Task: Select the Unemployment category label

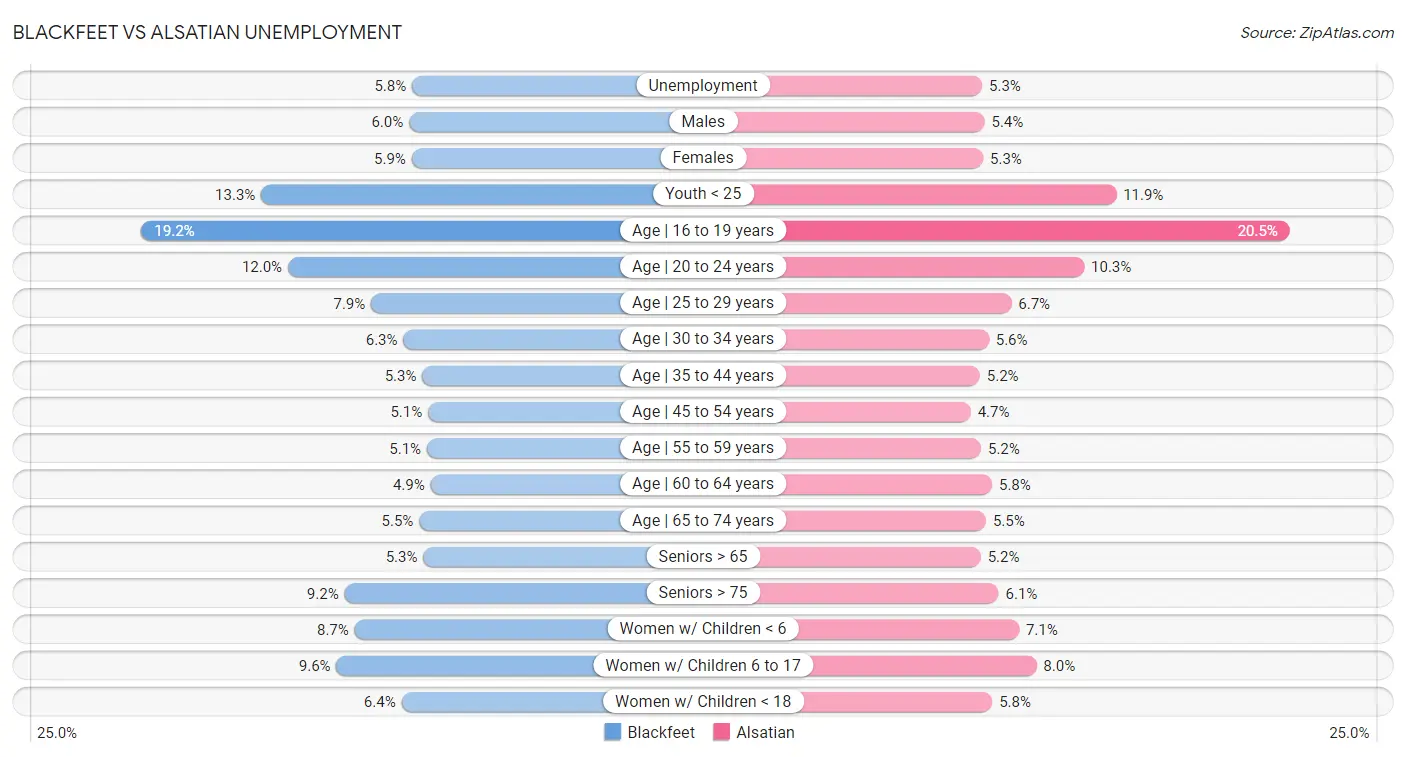Action: click(703, 86)
